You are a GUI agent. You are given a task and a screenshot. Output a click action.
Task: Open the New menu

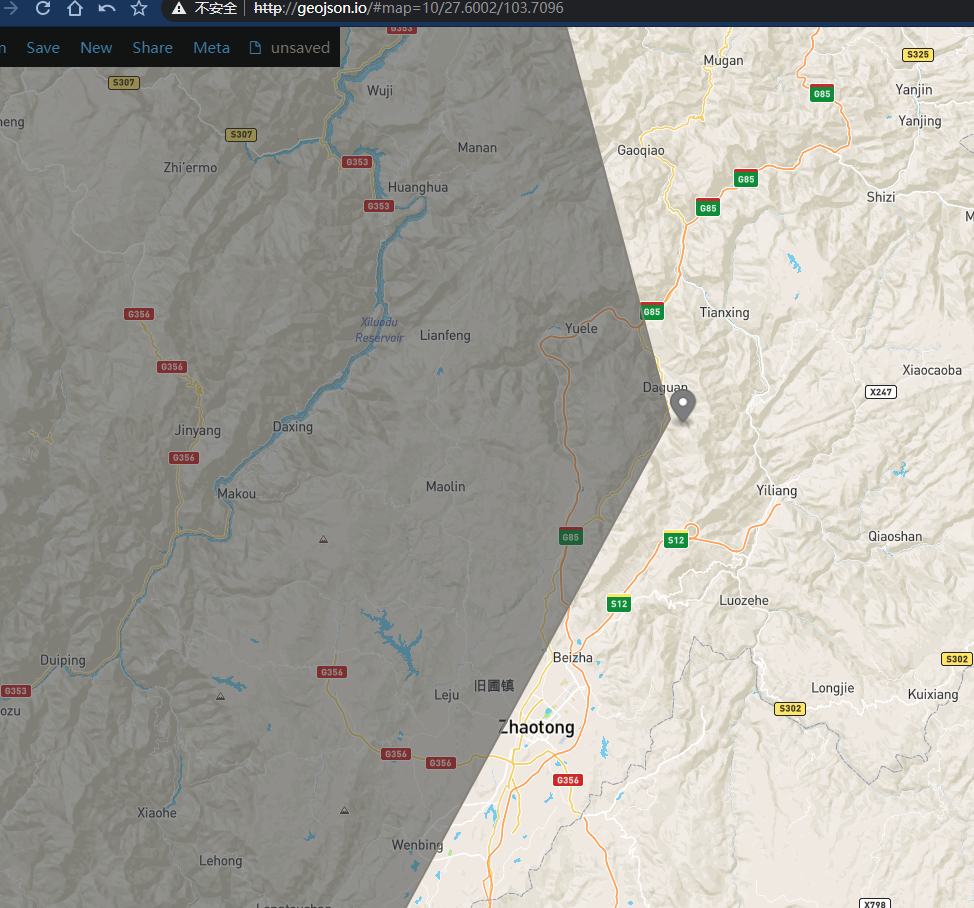pos(96,48)
